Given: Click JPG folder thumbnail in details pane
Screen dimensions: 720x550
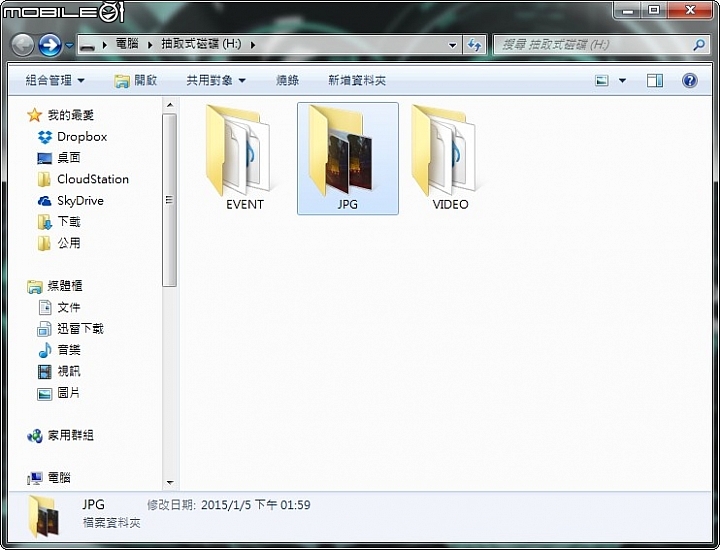Looking at the screenshot, I should (44, 516).
